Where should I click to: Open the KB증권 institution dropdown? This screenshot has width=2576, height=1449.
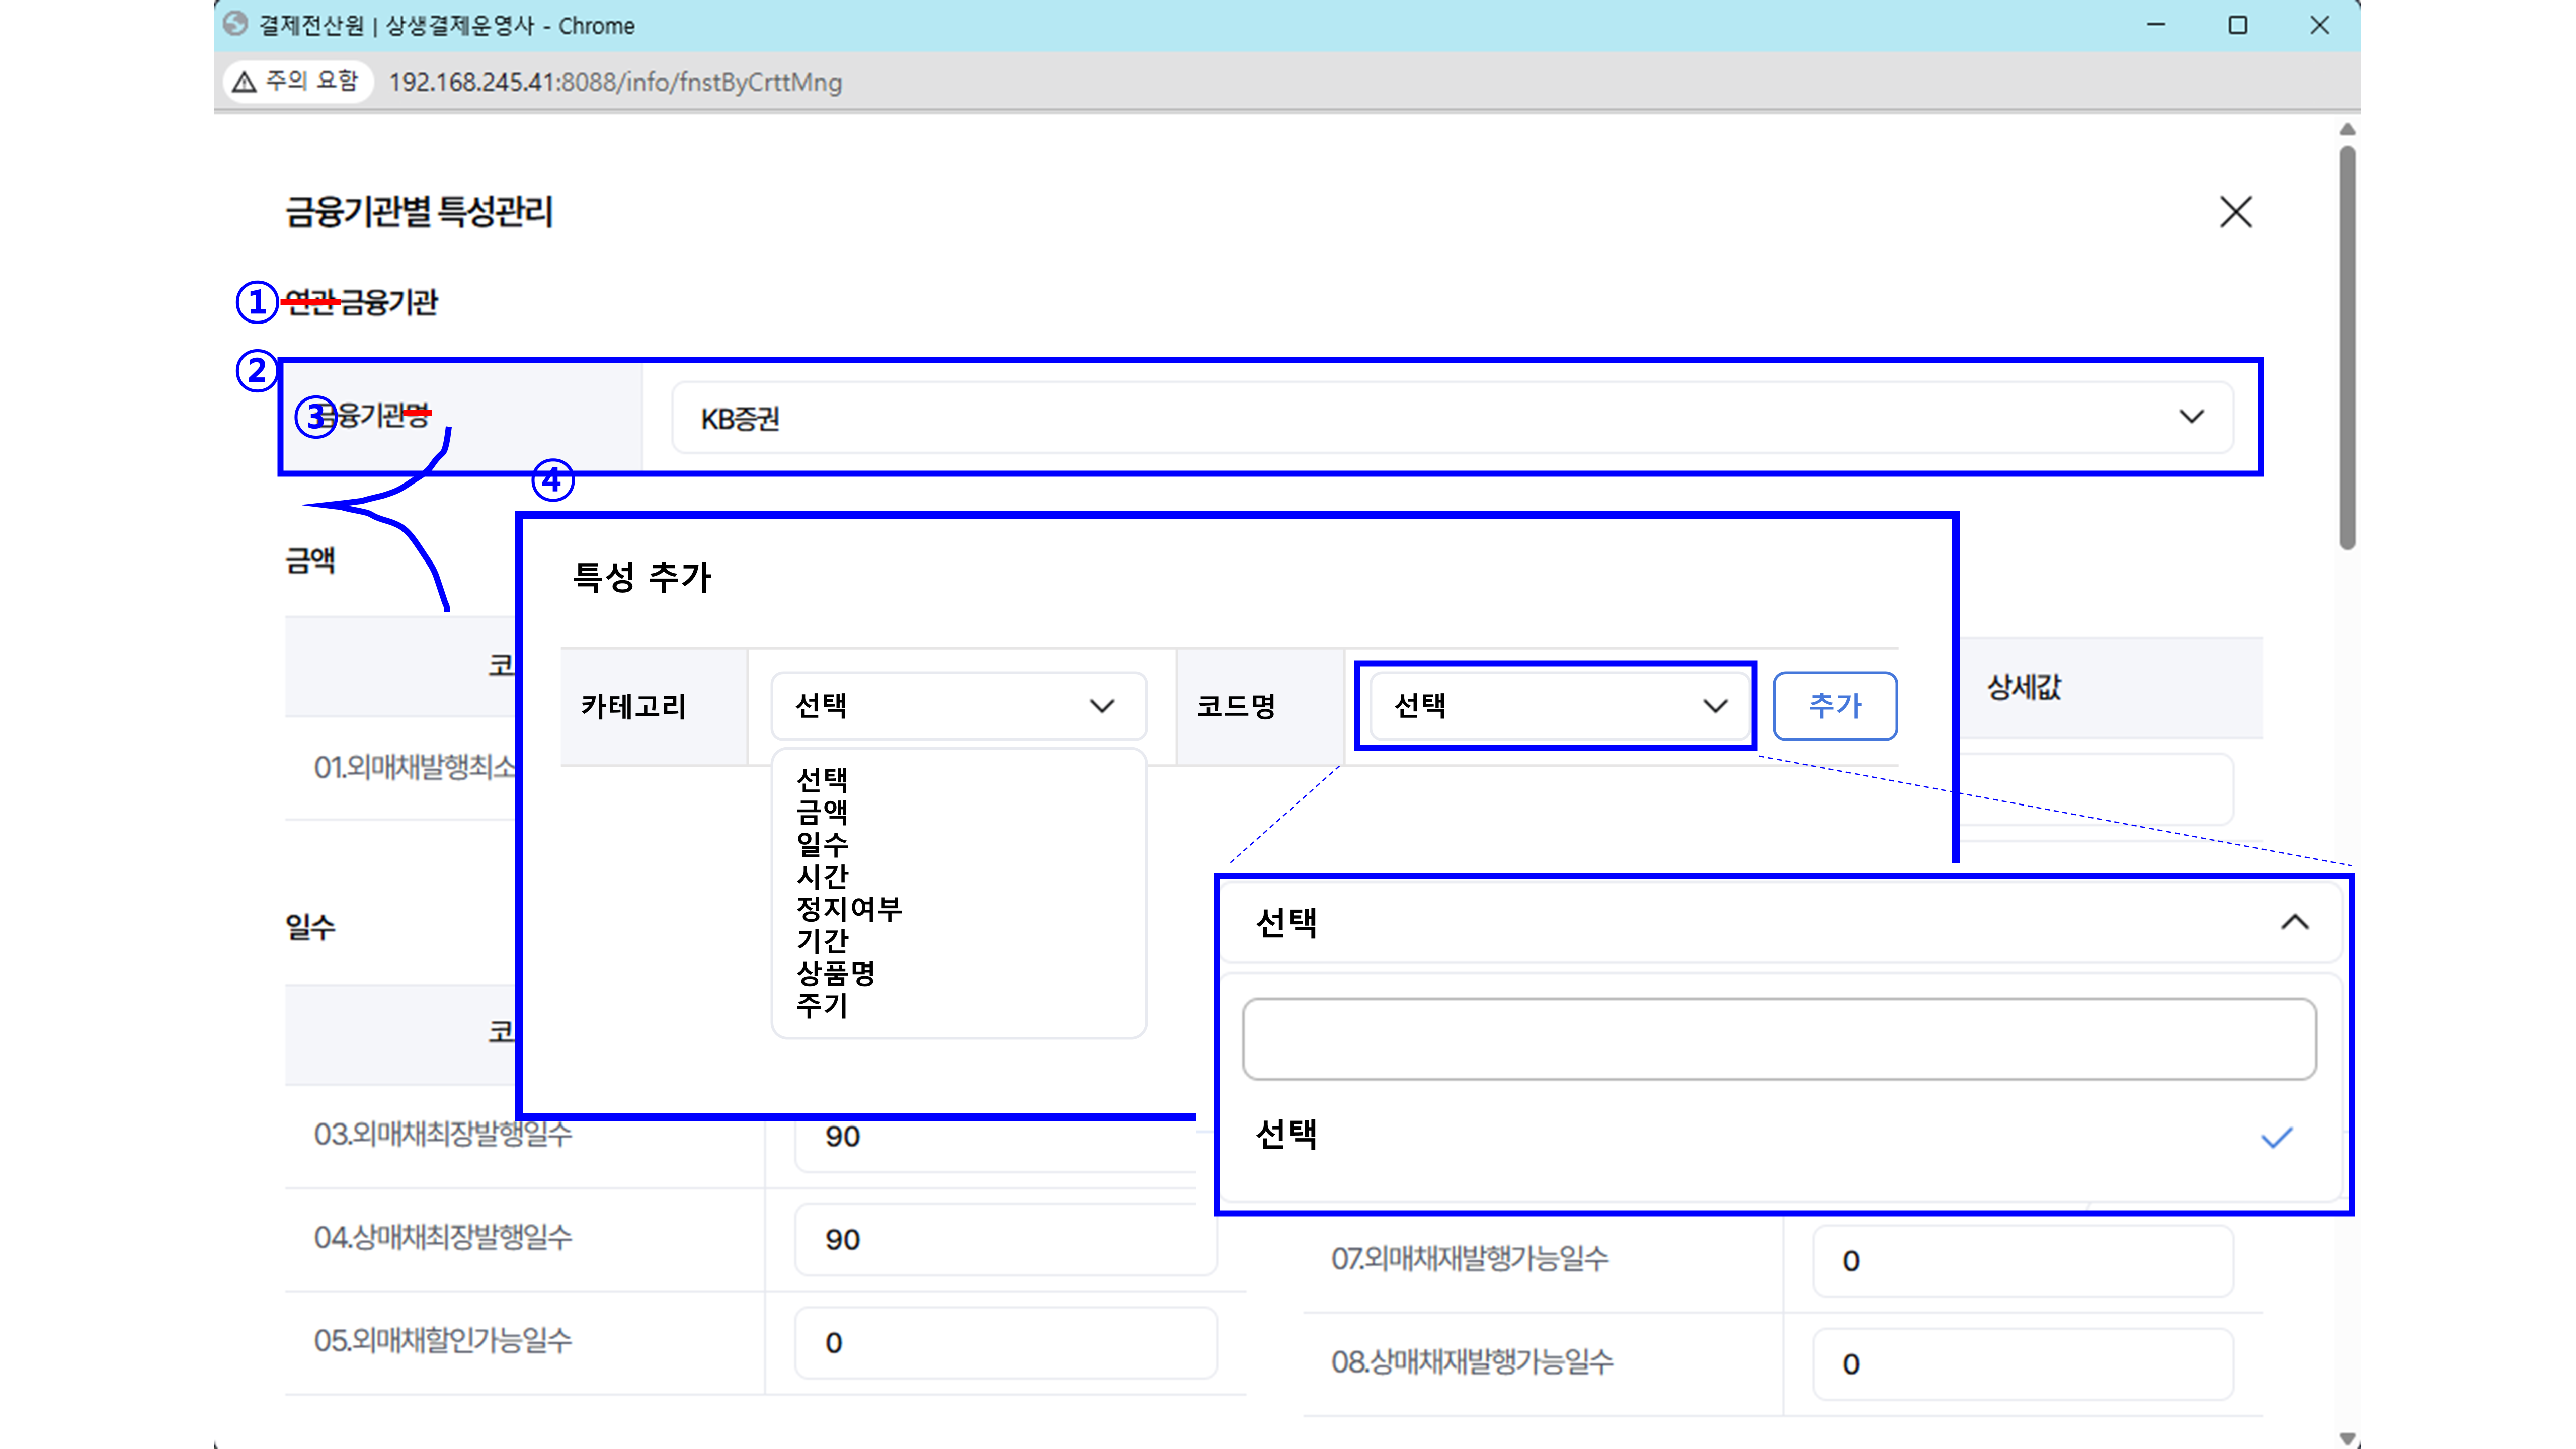pos(1452,418)
